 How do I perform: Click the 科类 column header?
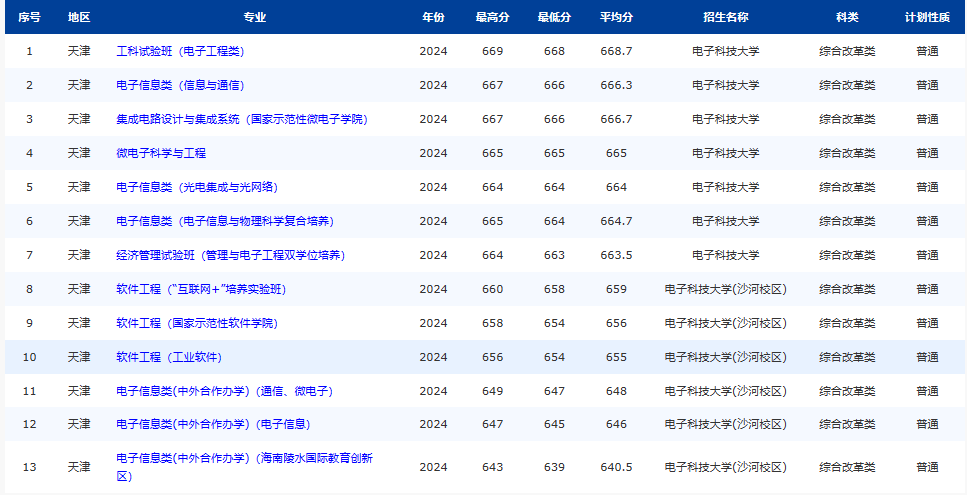(x=847, y=17)
